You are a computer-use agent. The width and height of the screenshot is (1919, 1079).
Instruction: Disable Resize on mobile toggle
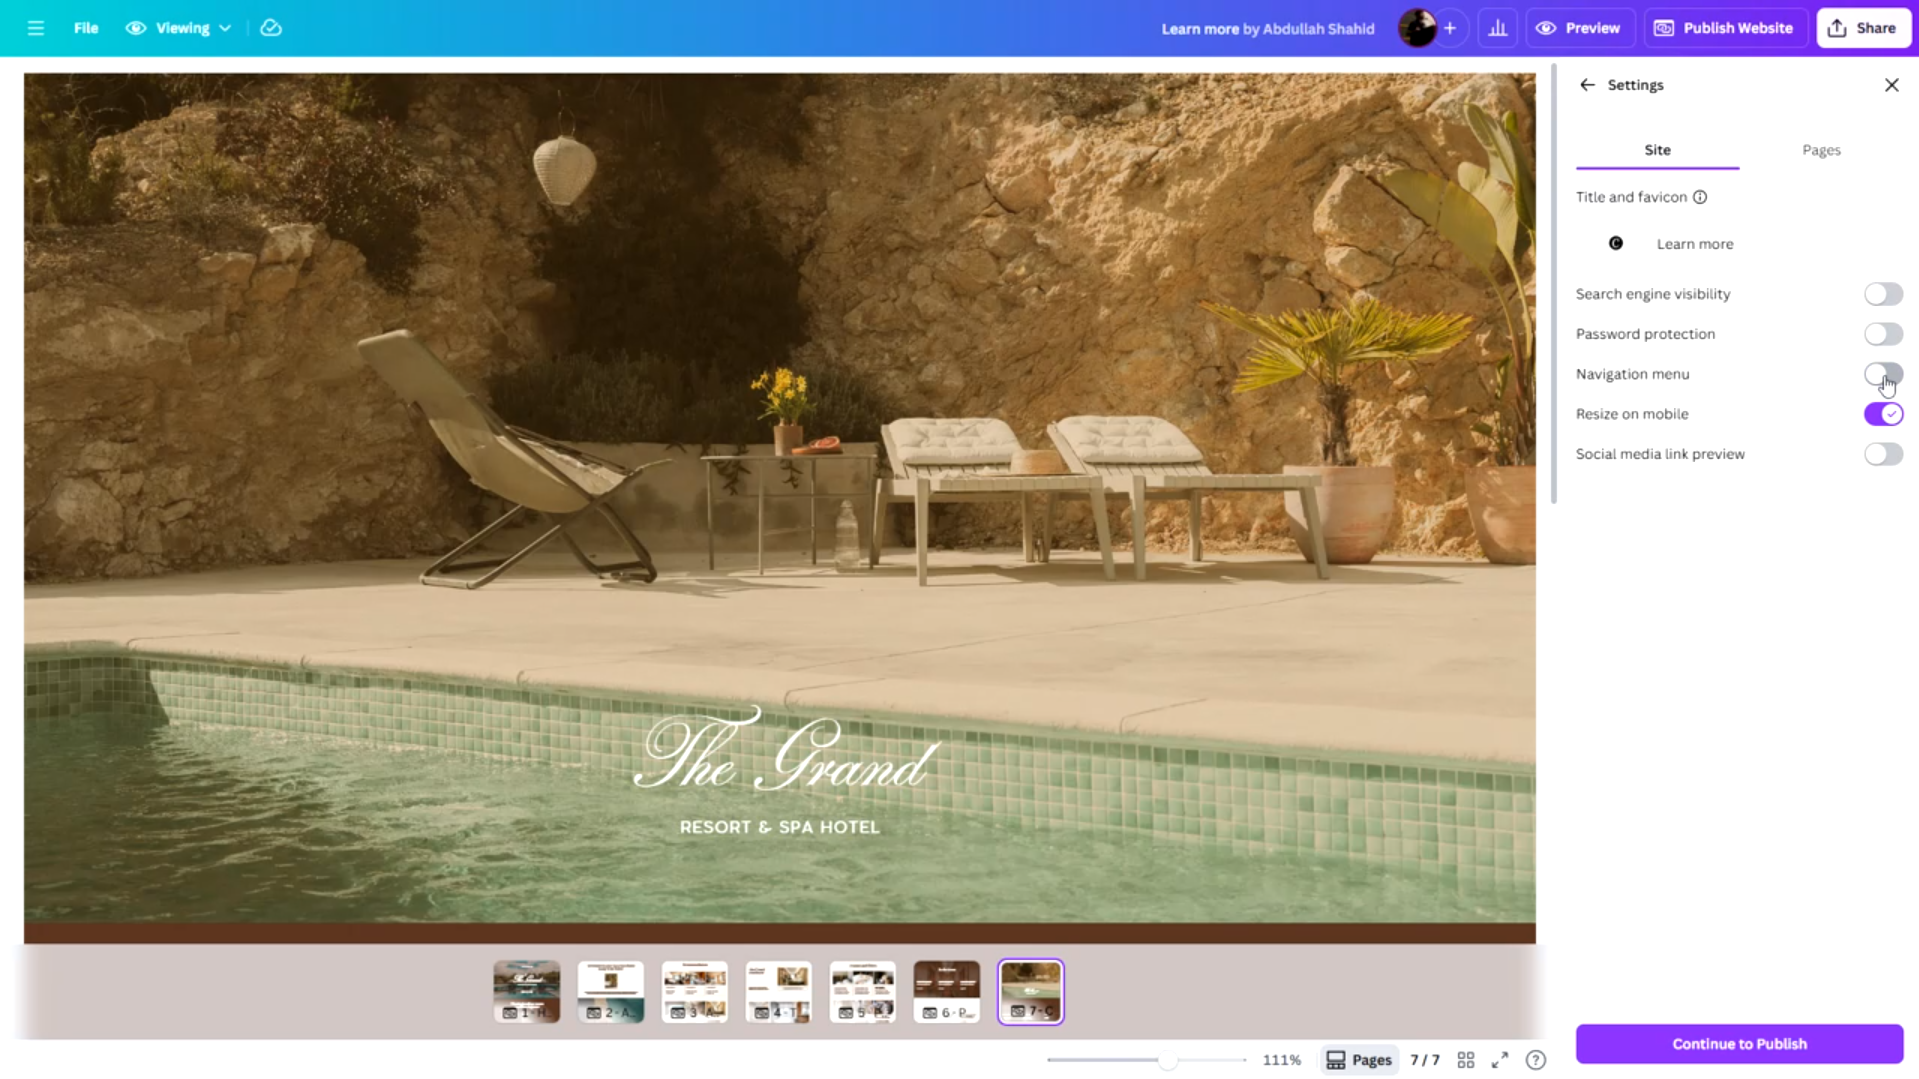pos(1882,414)
